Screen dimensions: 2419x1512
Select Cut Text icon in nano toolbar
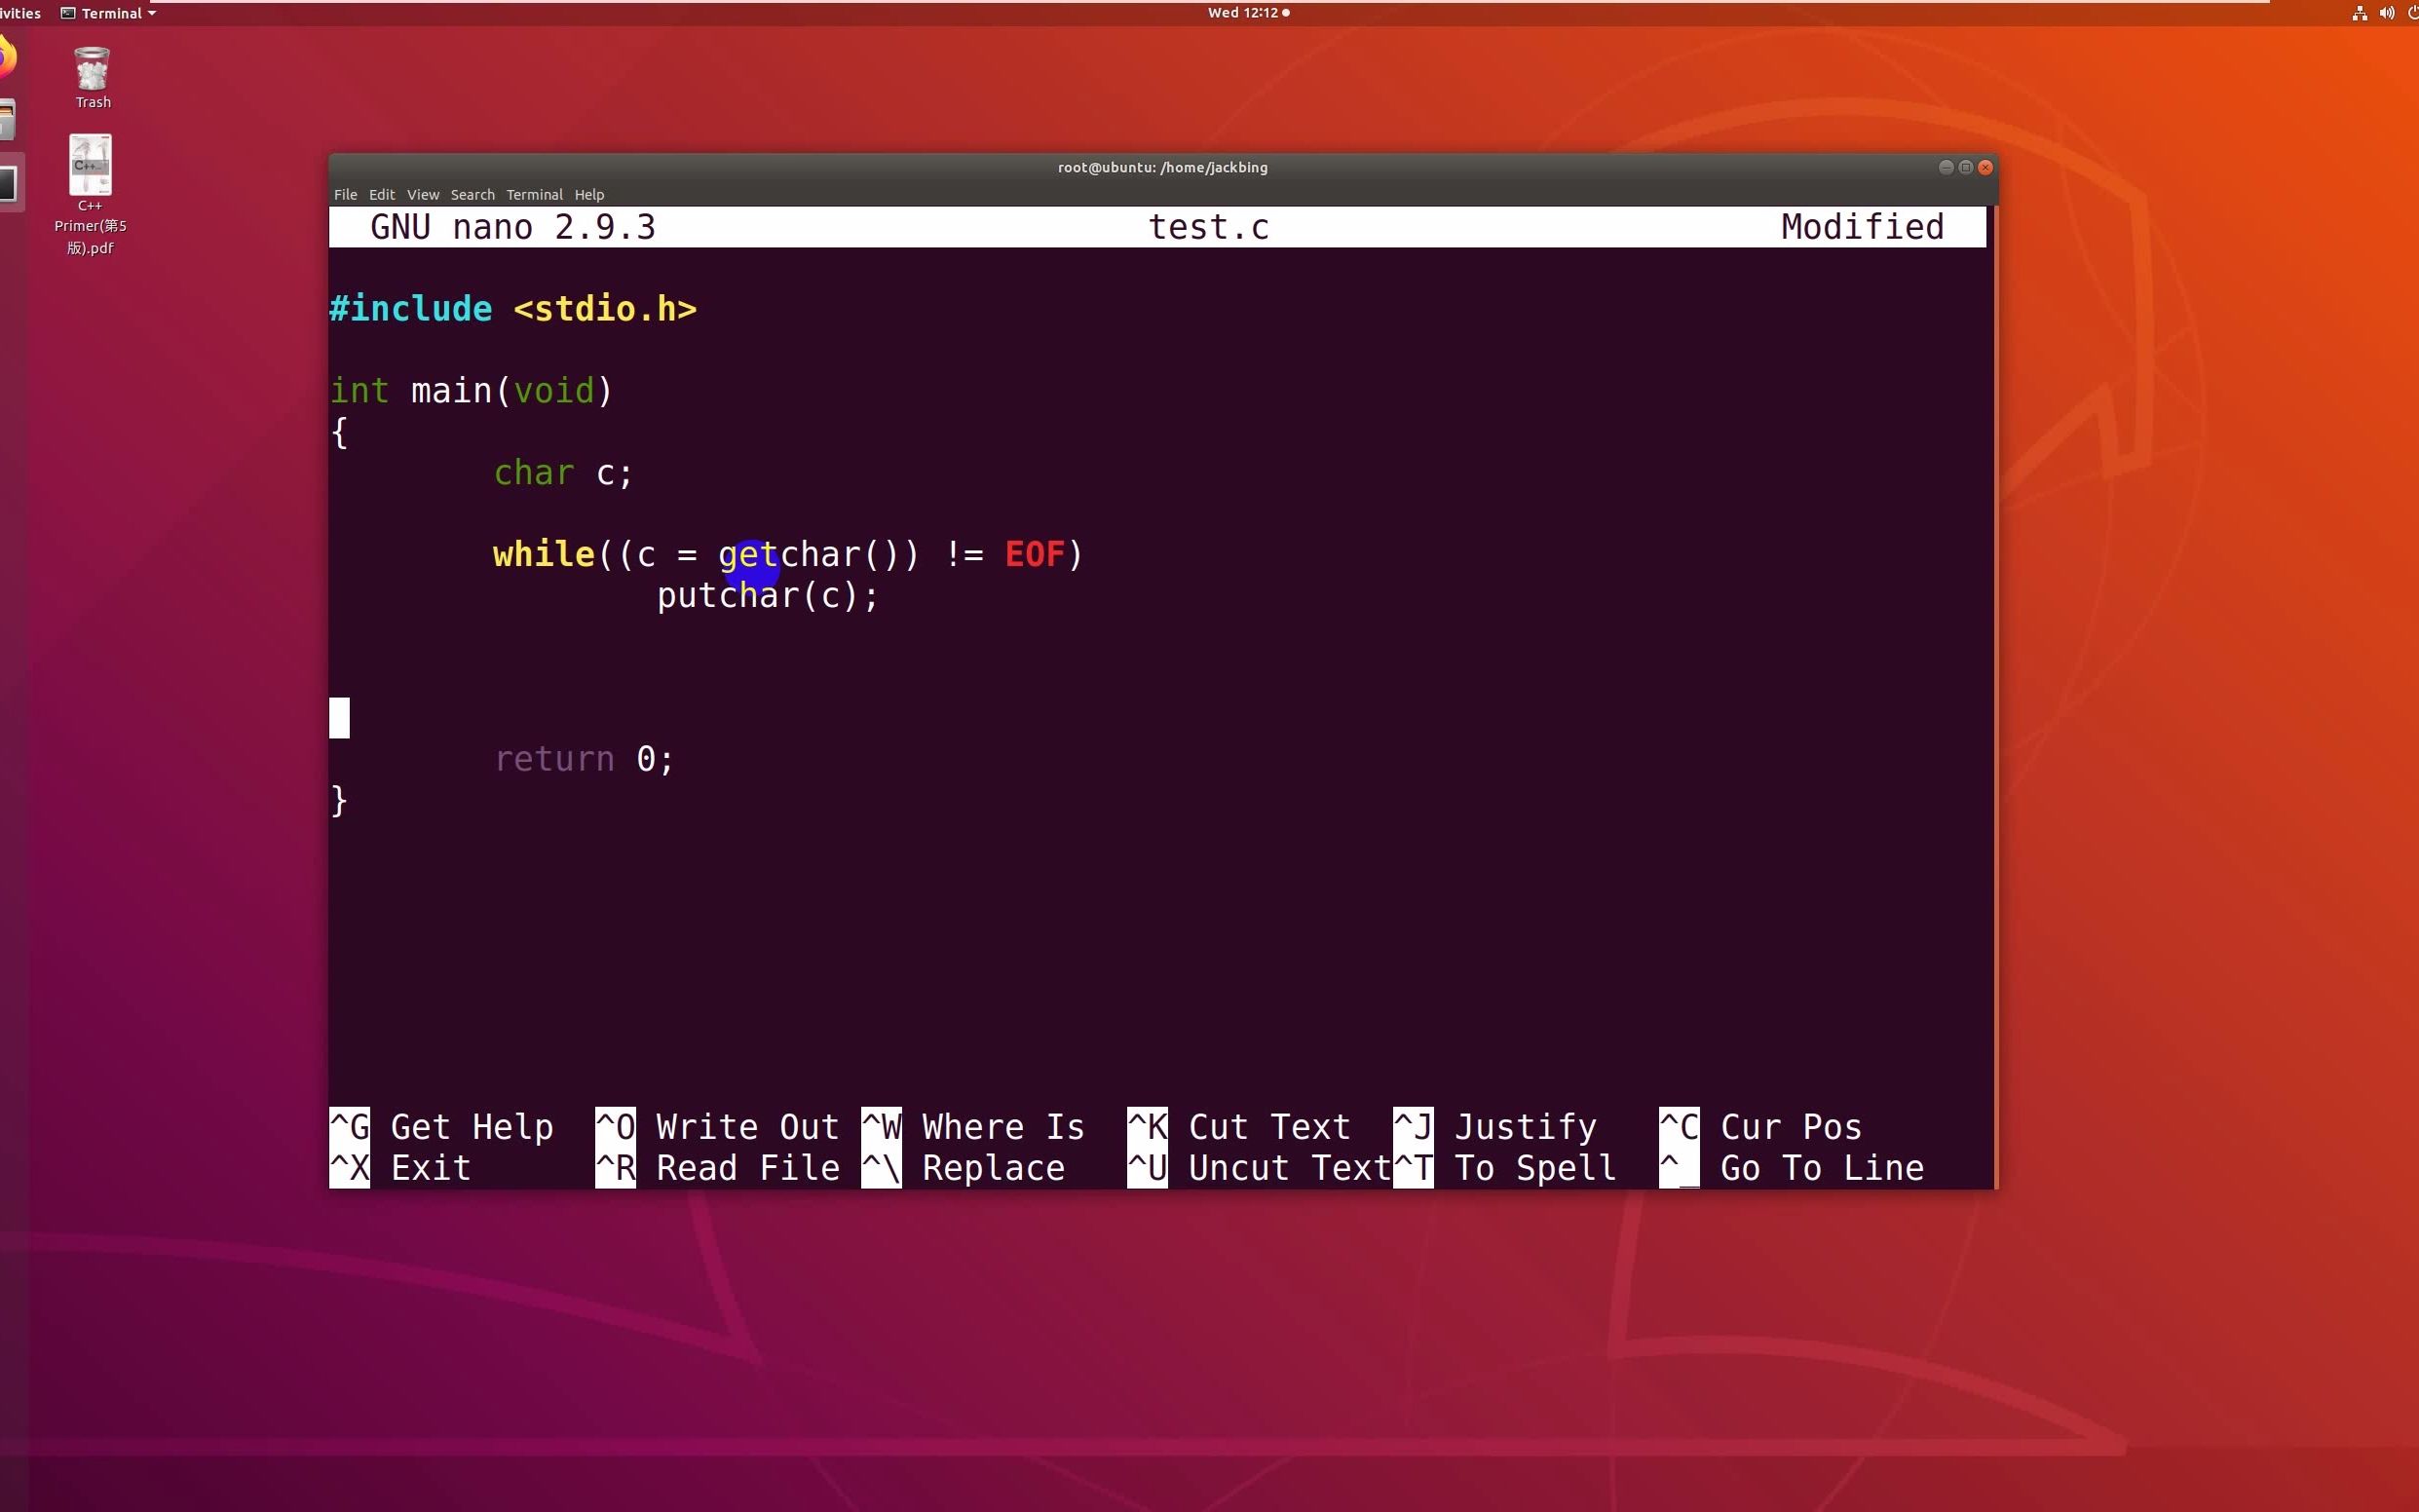click(x=1148, y=1127)
